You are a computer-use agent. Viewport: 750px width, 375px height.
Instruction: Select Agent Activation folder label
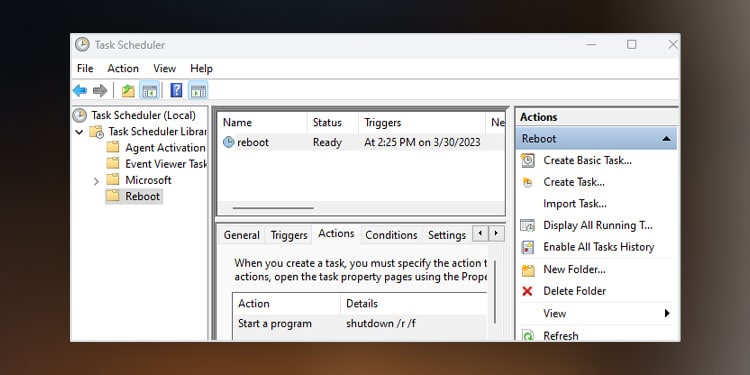(165, 148)
